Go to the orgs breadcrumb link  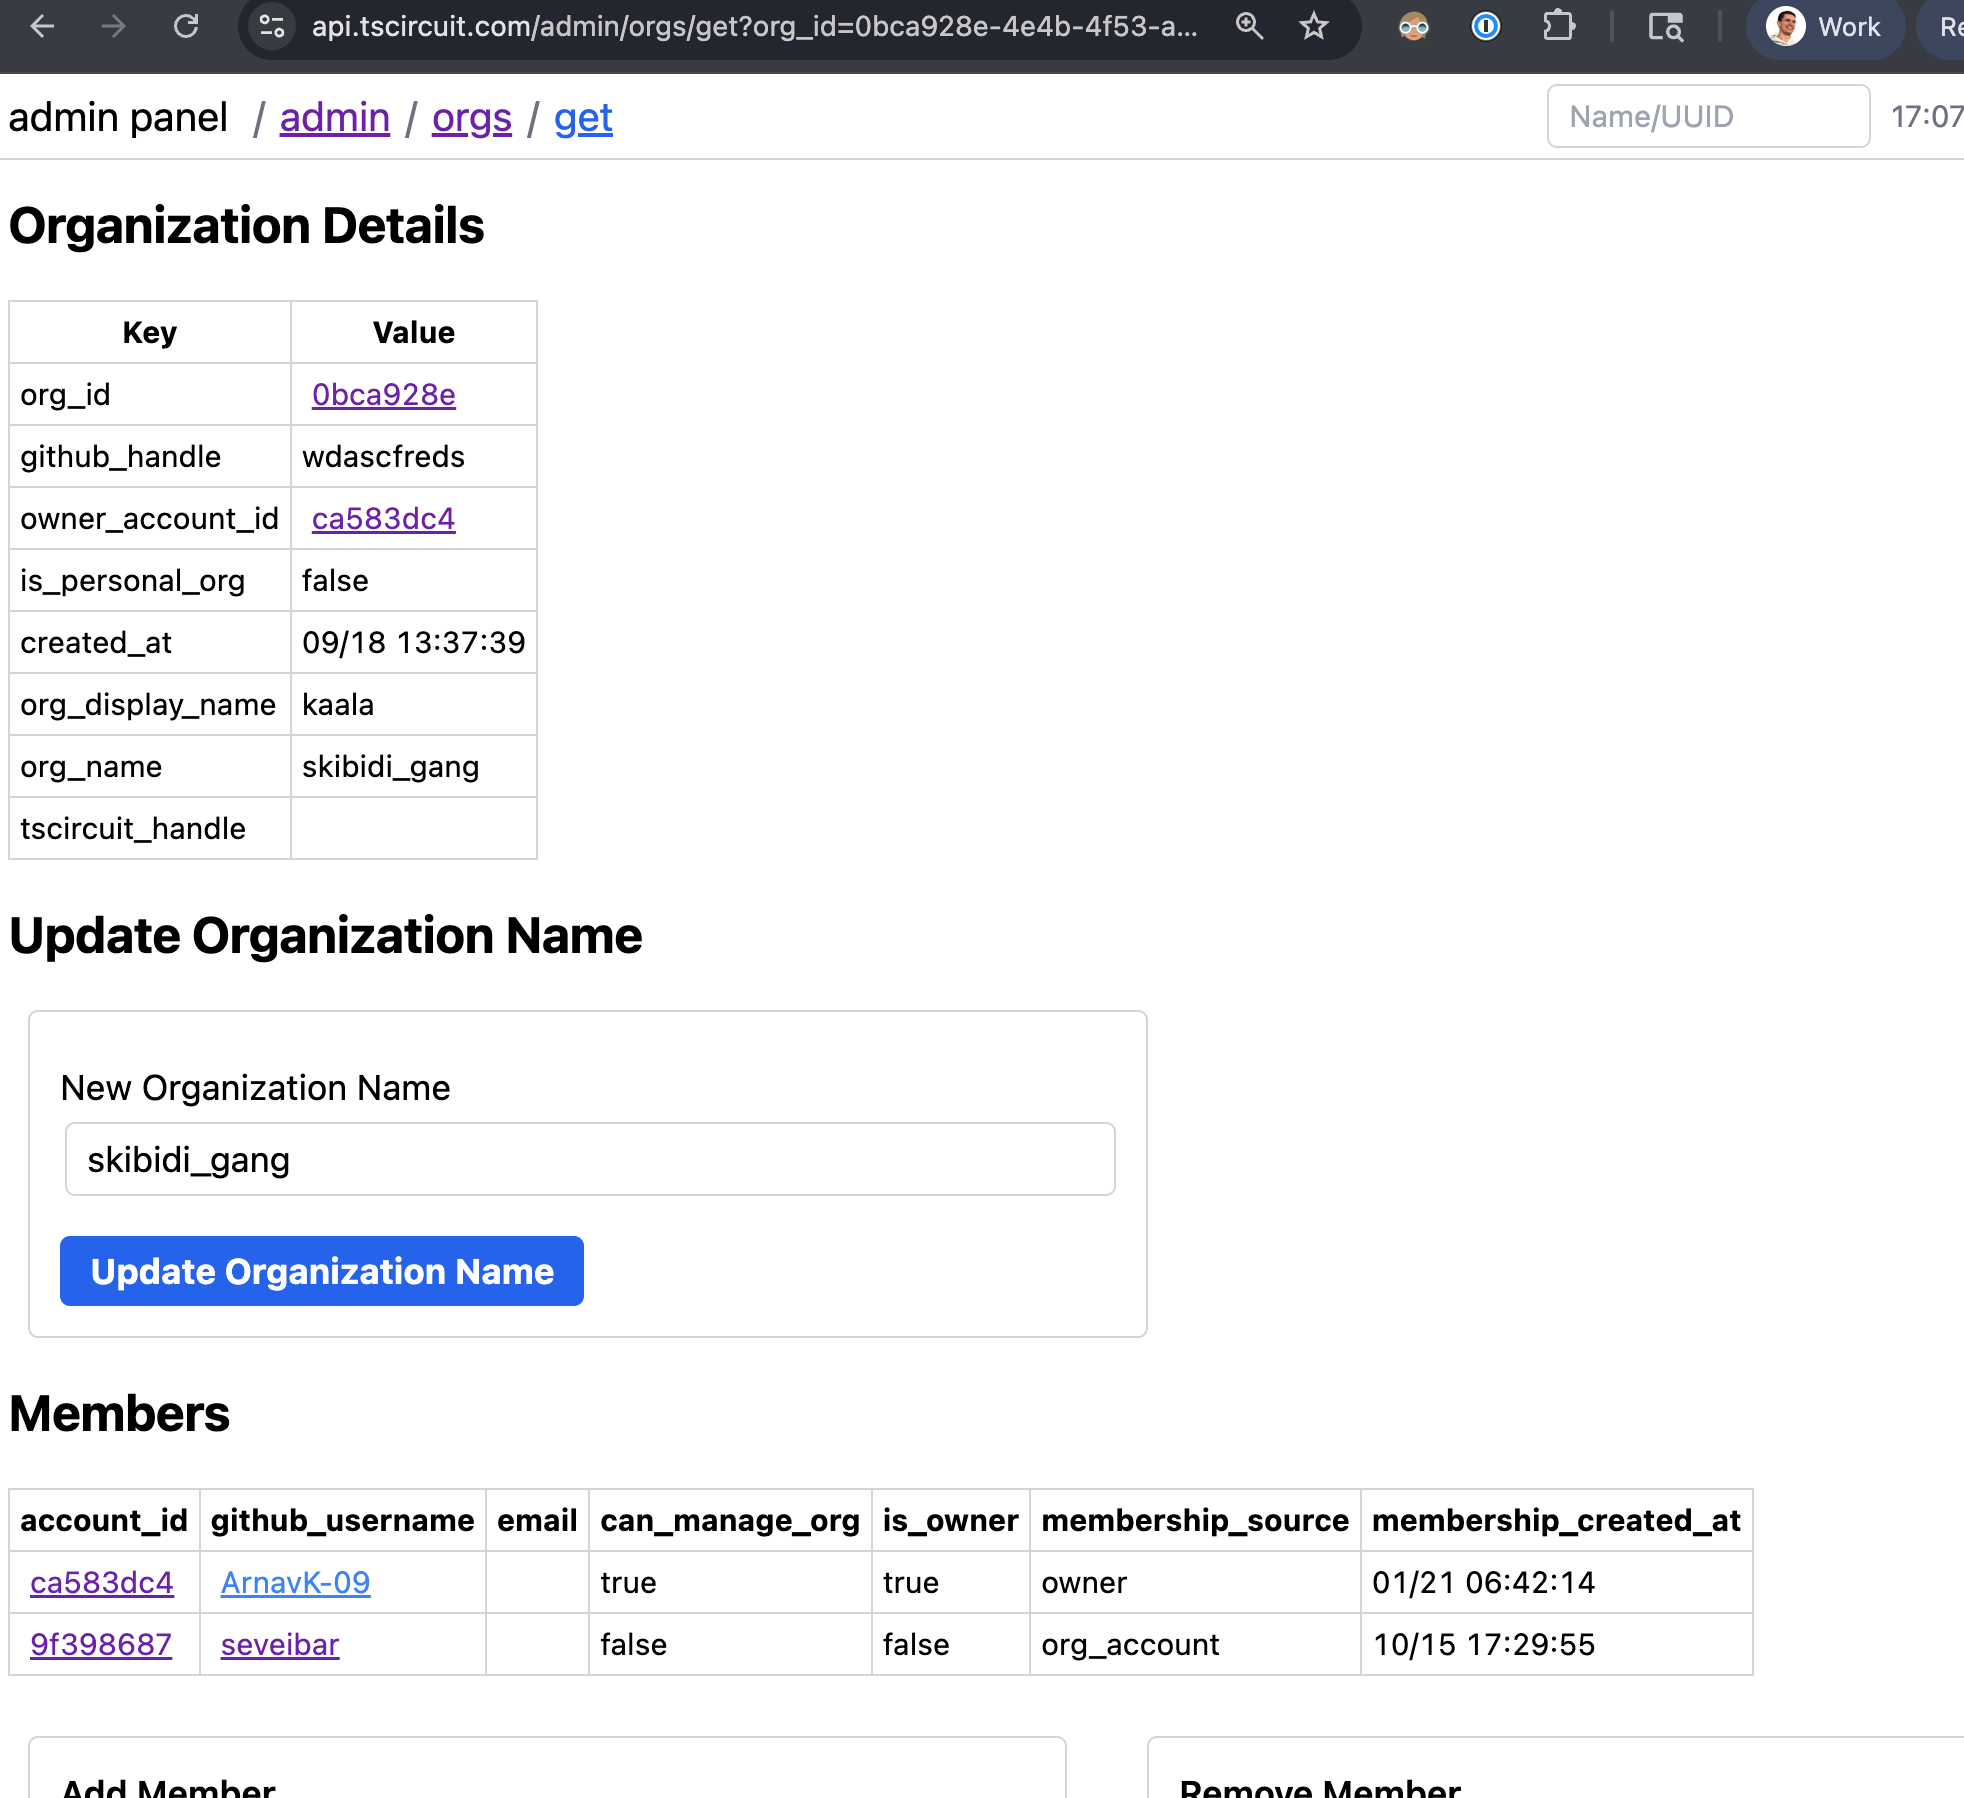tap(471, 118)
